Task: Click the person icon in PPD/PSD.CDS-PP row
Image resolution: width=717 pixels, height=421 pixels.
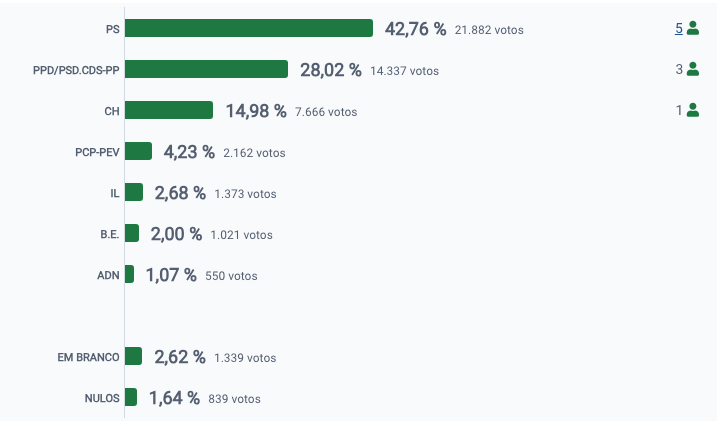Action: [693, 70]
